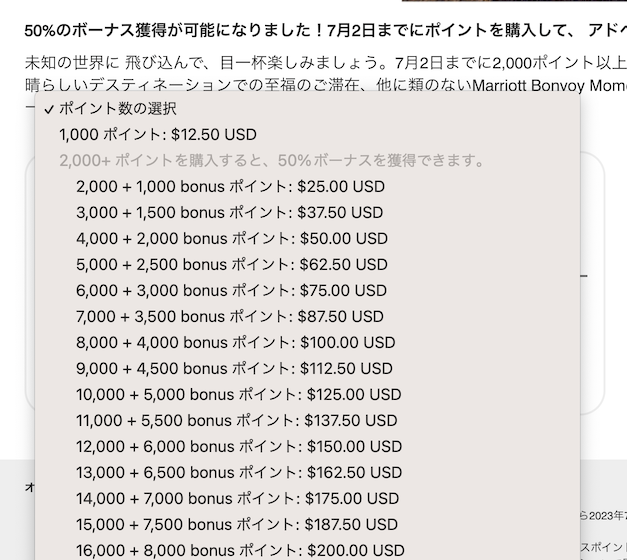Choose 10,000 + 5,000 bonus for $125.00

click(x=307, y=395)
